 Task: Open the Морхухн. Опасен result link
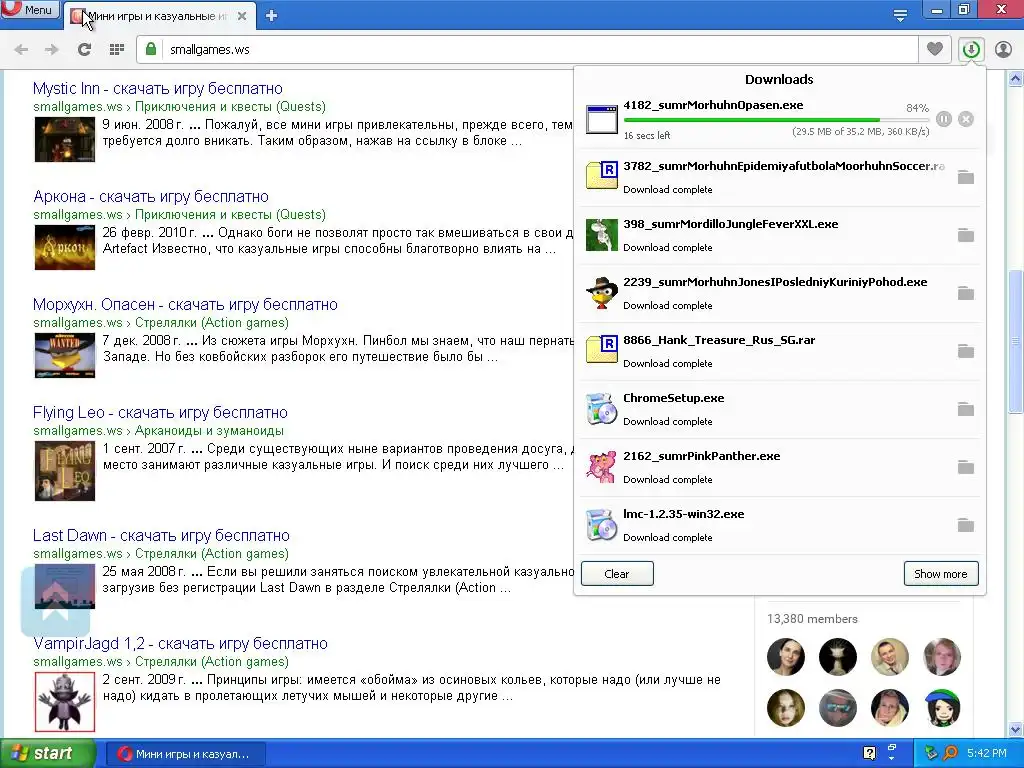(185, 304)
